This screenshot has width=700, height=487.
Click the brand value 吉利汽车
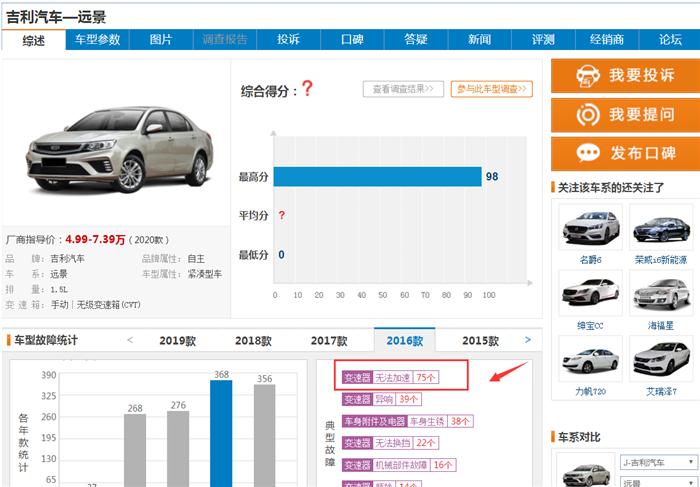point(67,258)
